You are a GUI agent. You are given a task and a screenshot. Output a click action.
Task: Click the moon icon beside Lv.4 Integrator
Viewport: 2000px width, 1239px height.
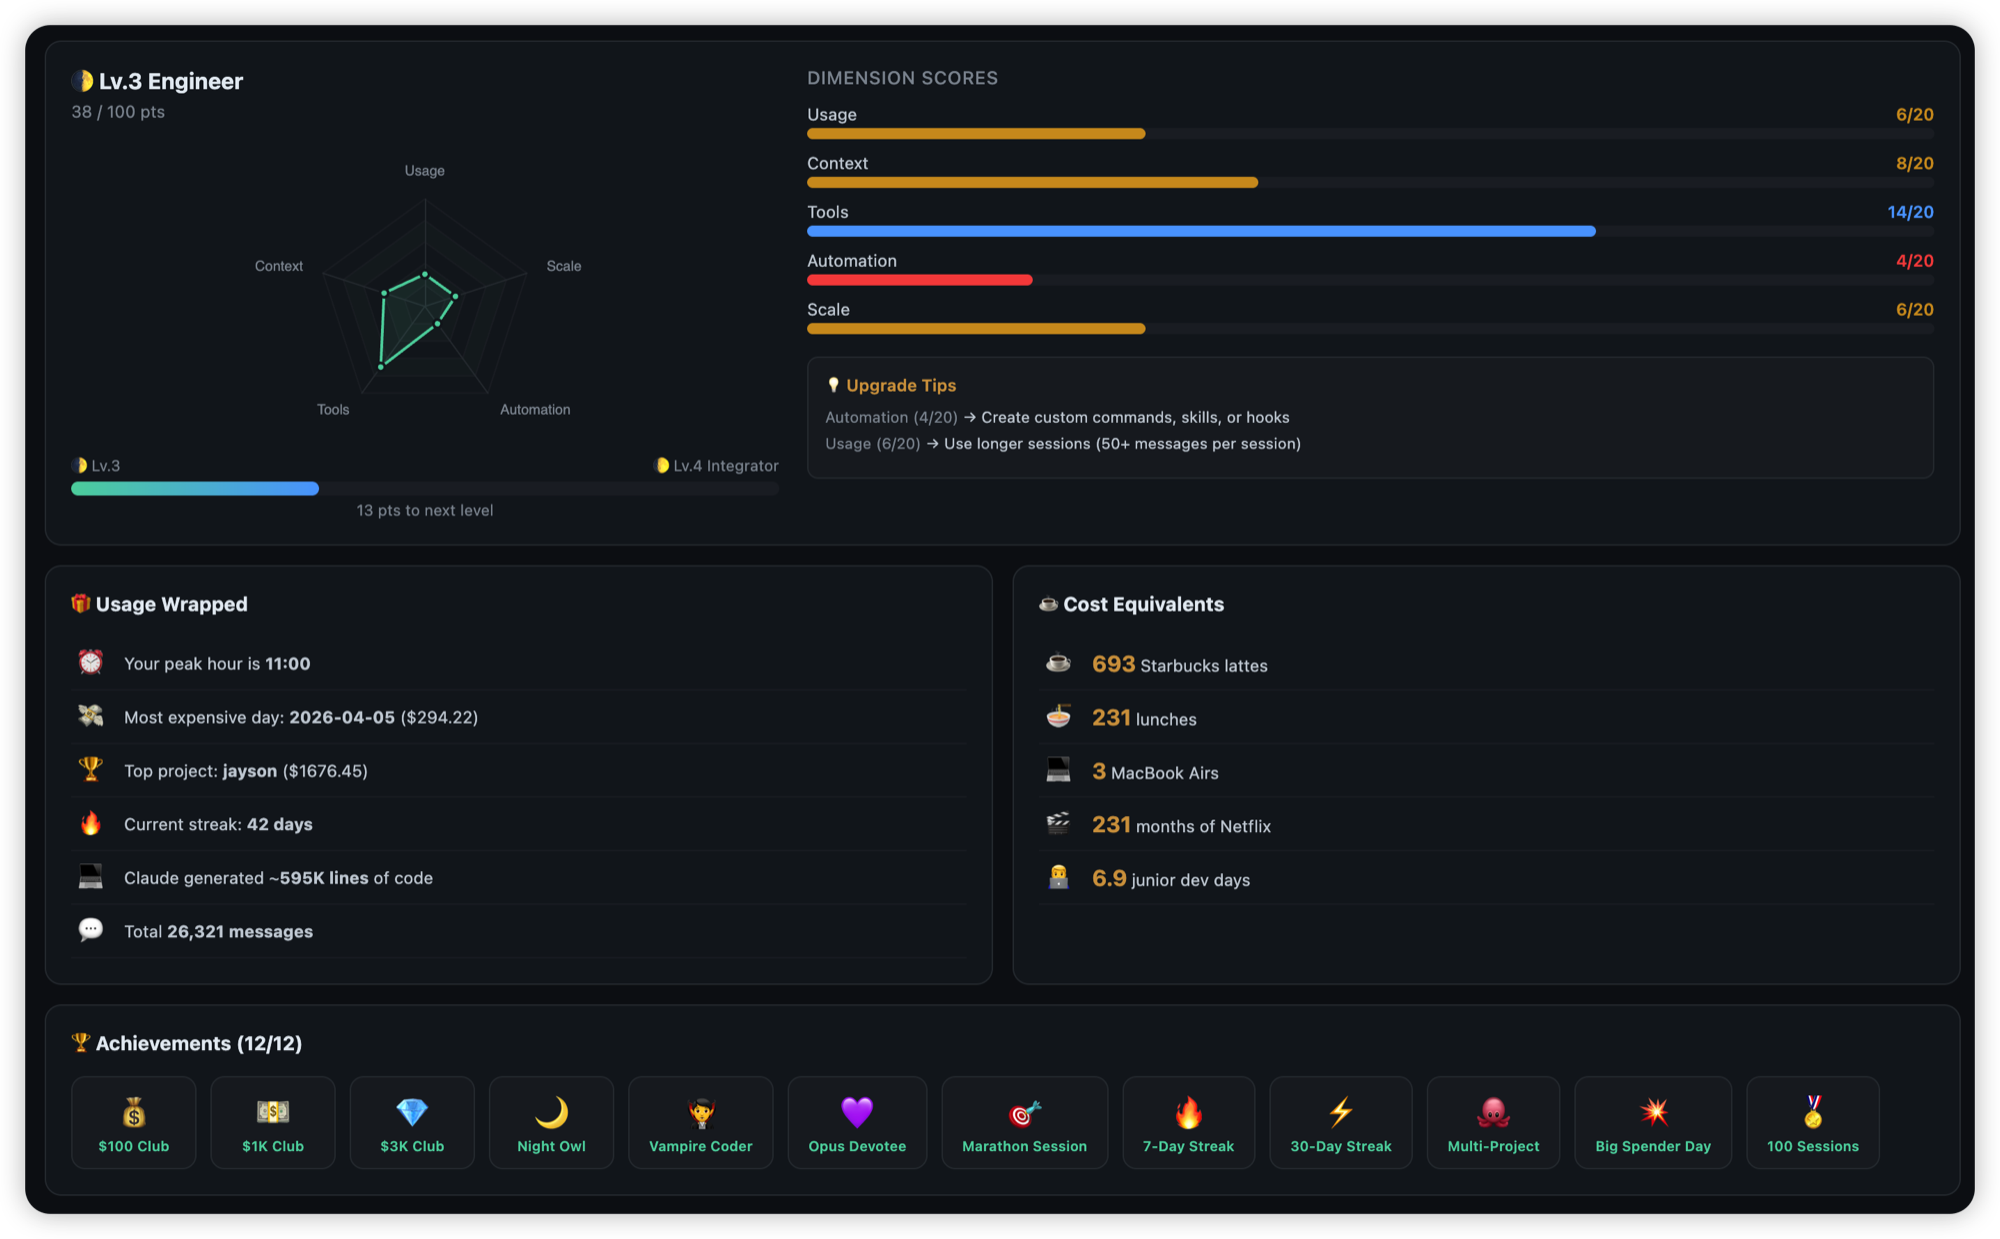(661, 465)
